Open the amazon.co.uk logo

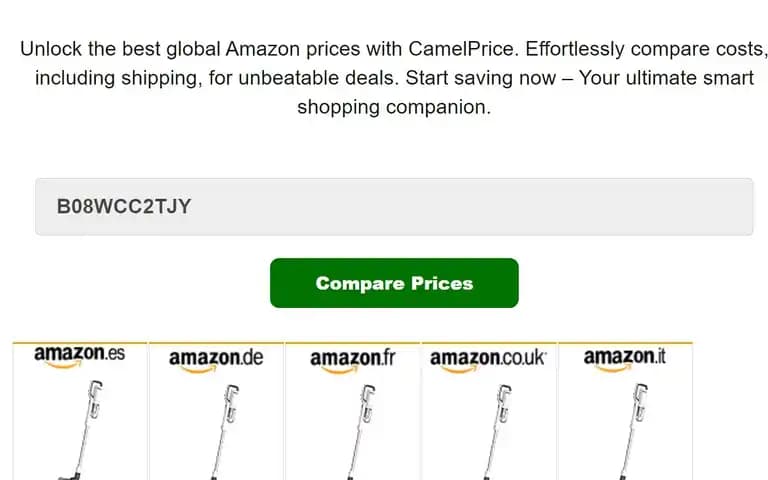[x=488, y=361]
